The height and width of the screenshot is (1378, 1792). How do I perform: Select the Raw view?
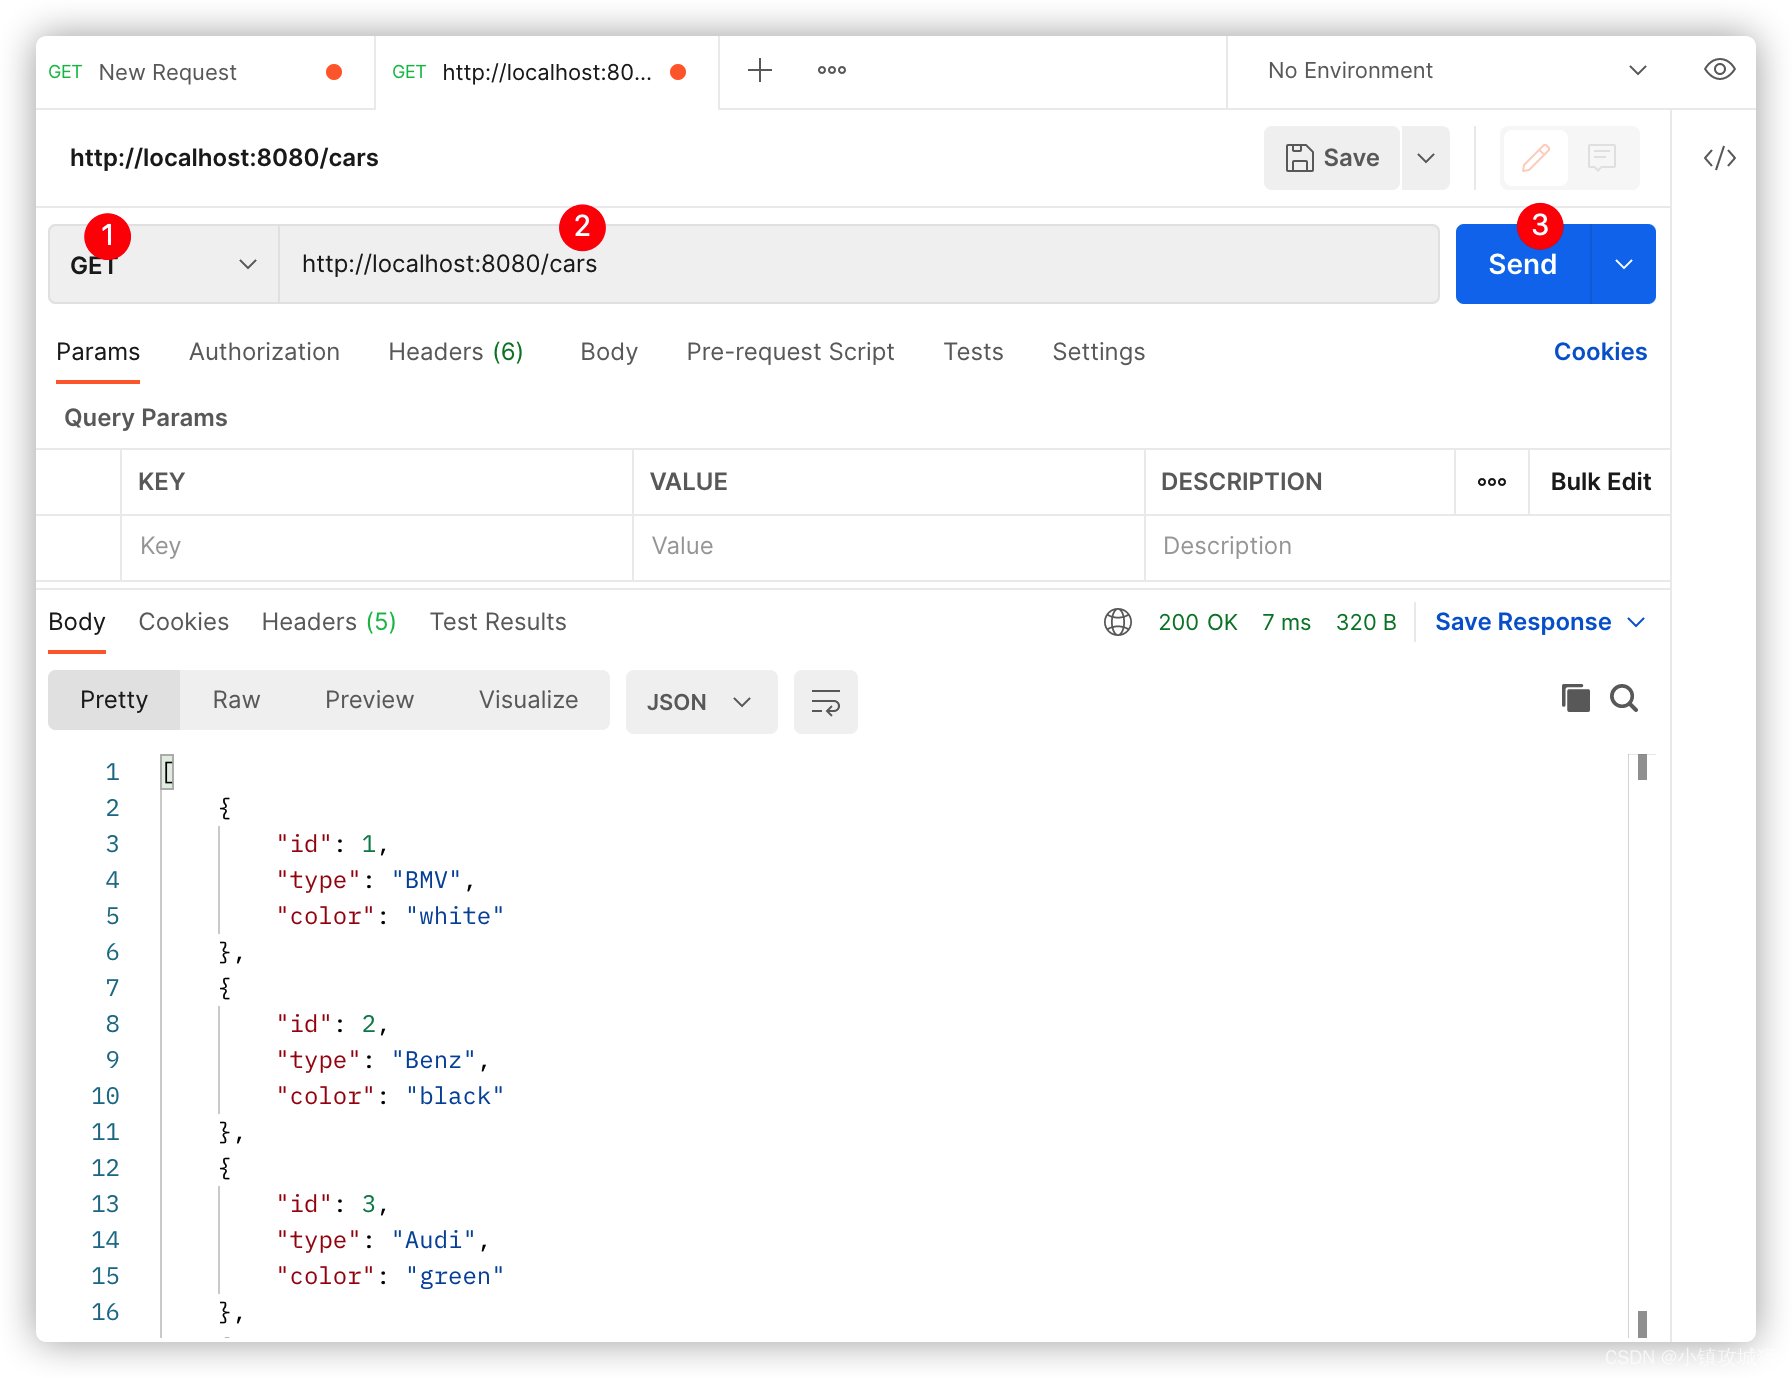coord(236,700)
